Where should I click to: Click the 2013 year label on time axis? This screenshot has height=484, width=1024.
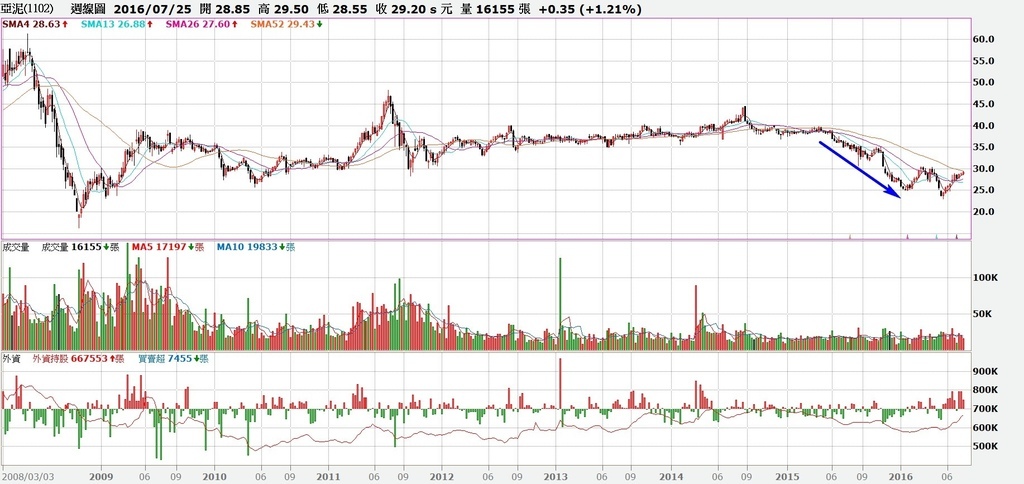556,477
